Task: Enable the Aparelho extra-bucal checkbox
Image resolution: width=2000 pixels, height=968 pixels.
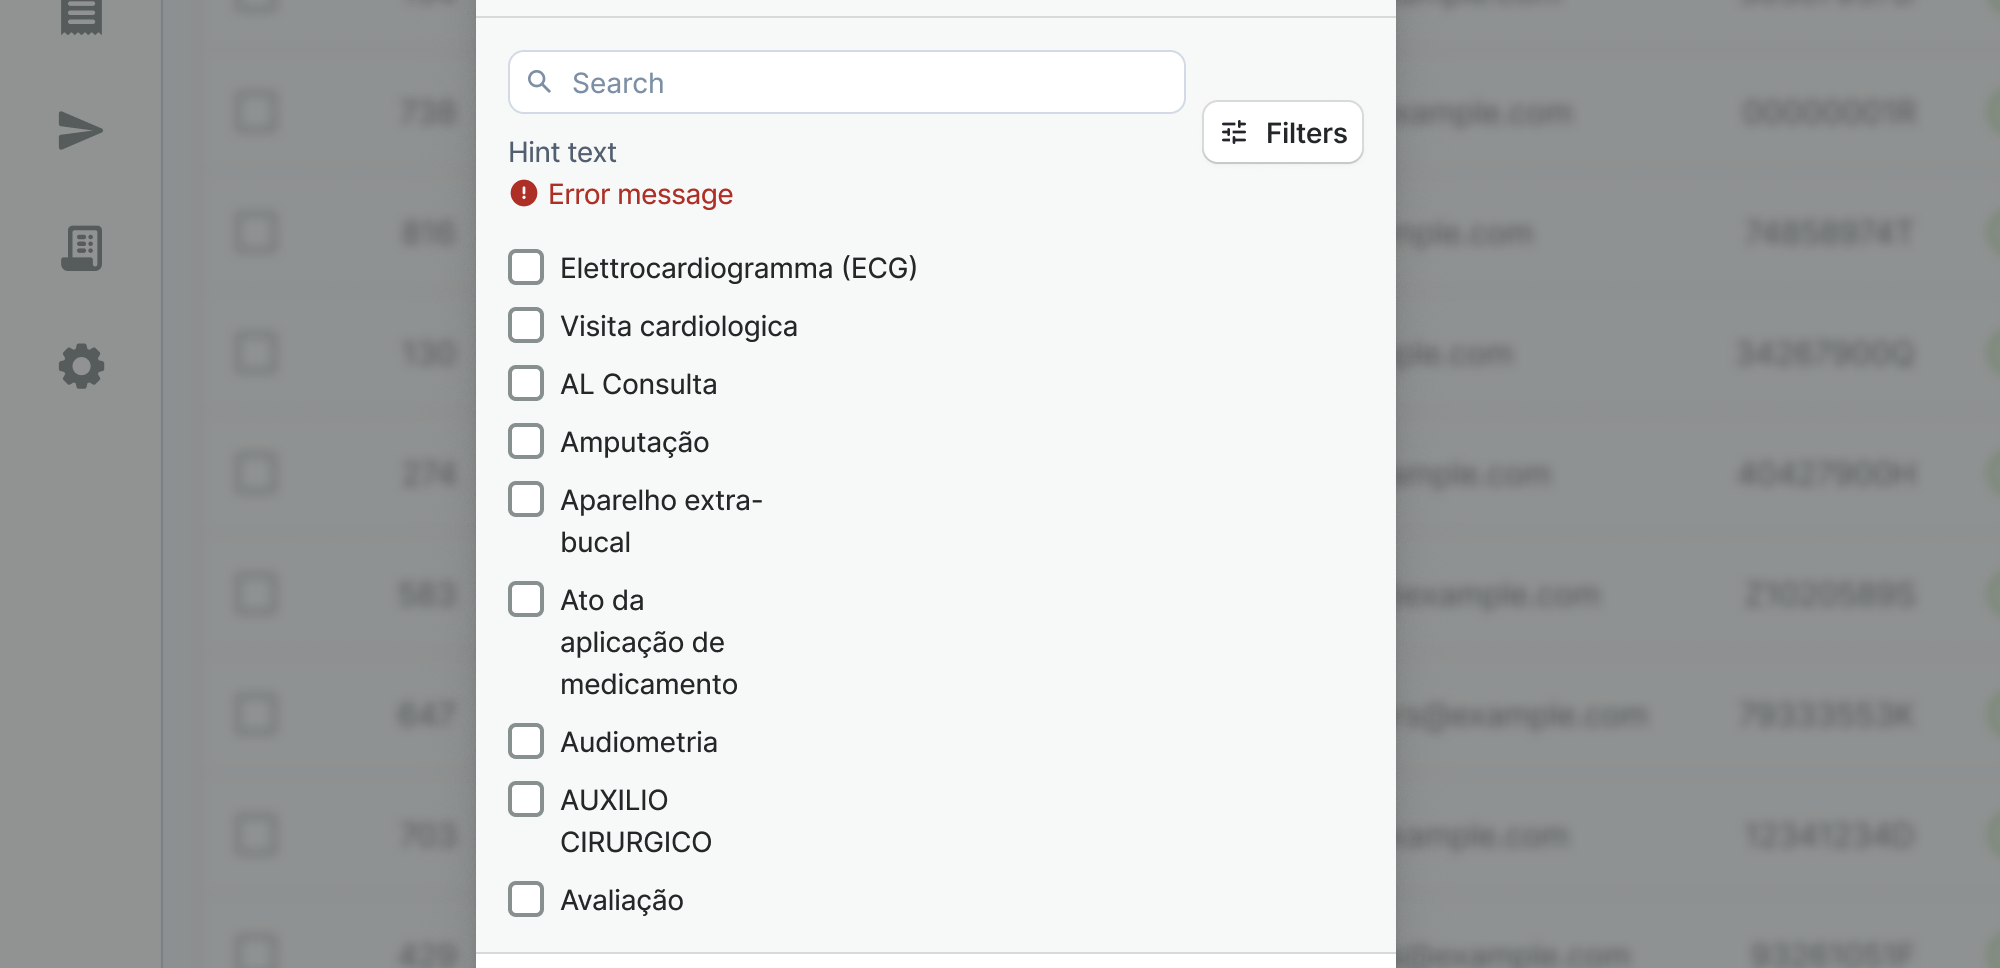Action: (x=526, y=499)
